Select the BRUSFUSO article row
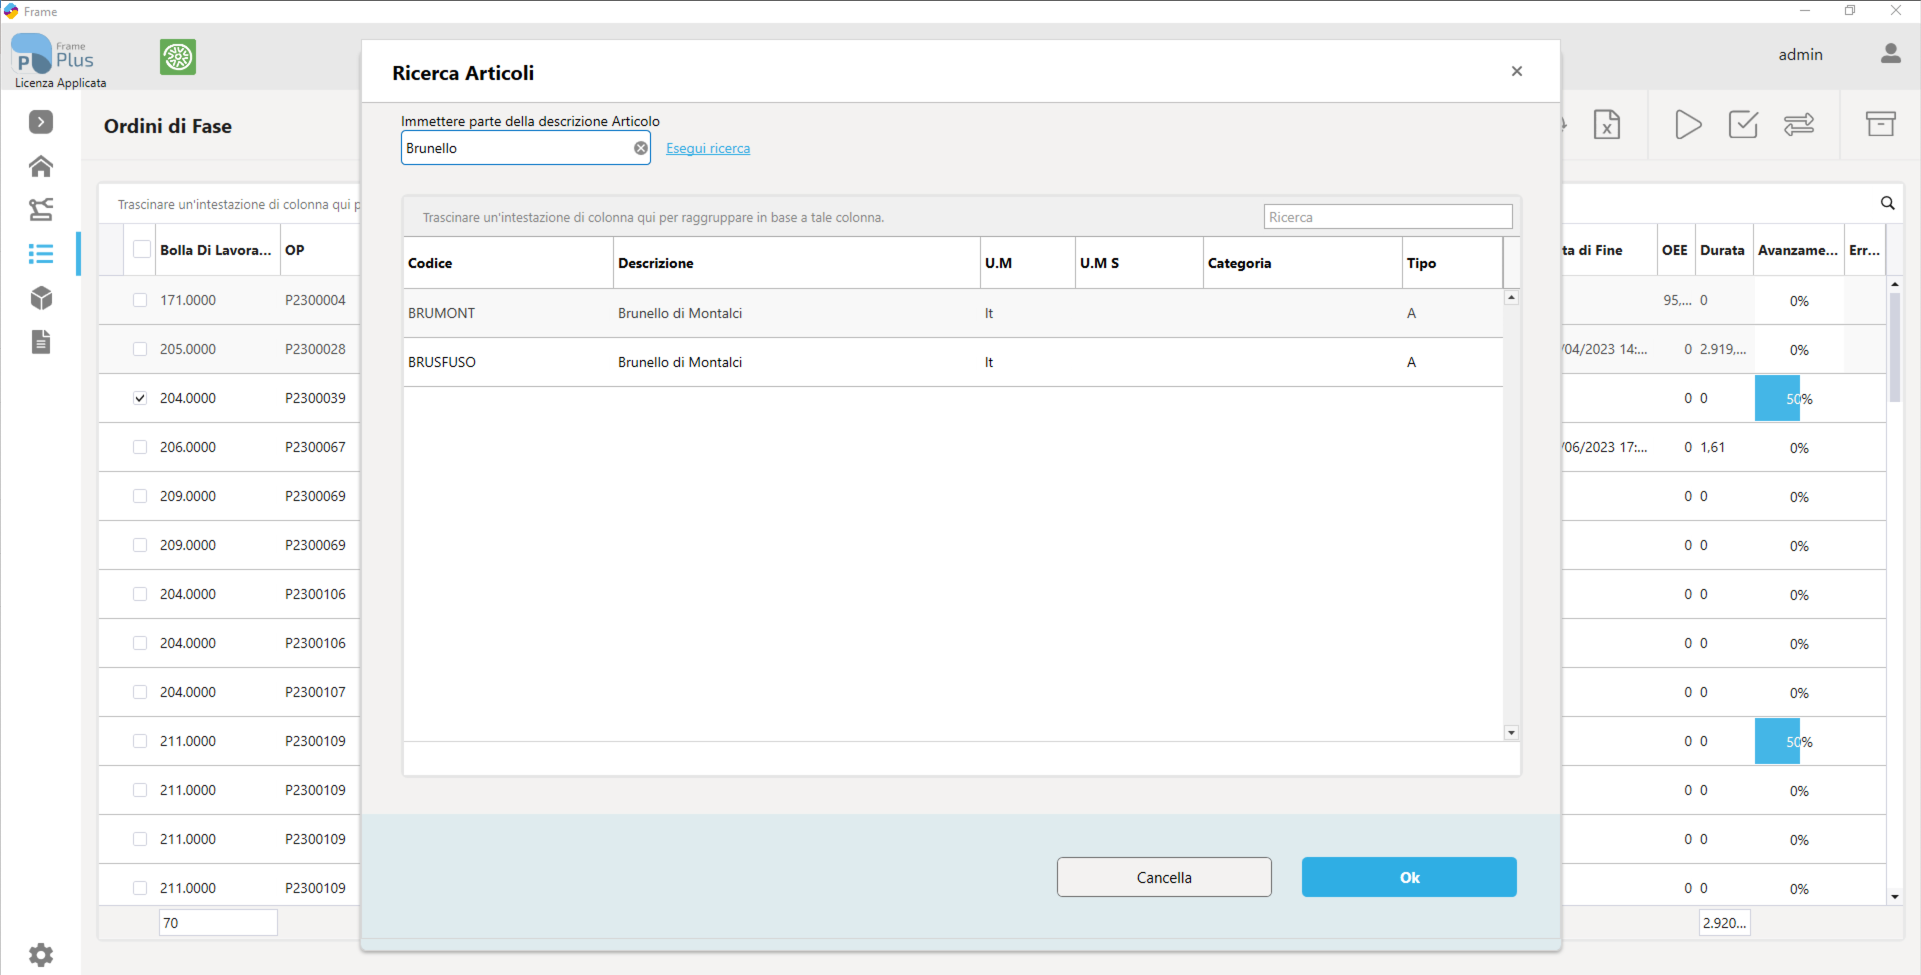1921x975 pixels. coord(953,362)
